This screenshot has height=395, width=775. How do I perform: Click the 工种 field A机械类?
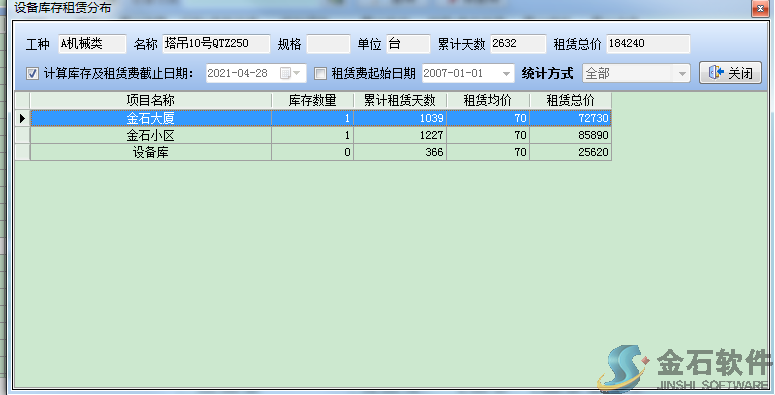click(92, 44)
